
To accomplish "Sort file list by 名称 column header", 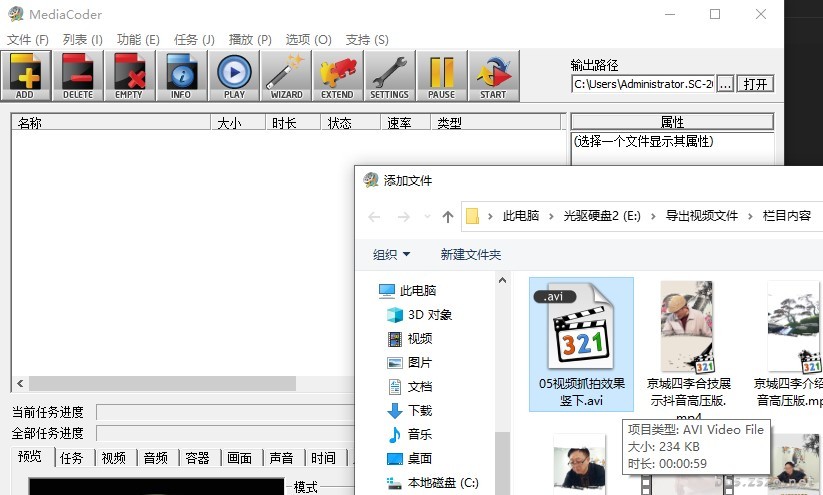I will pos(111,123).
